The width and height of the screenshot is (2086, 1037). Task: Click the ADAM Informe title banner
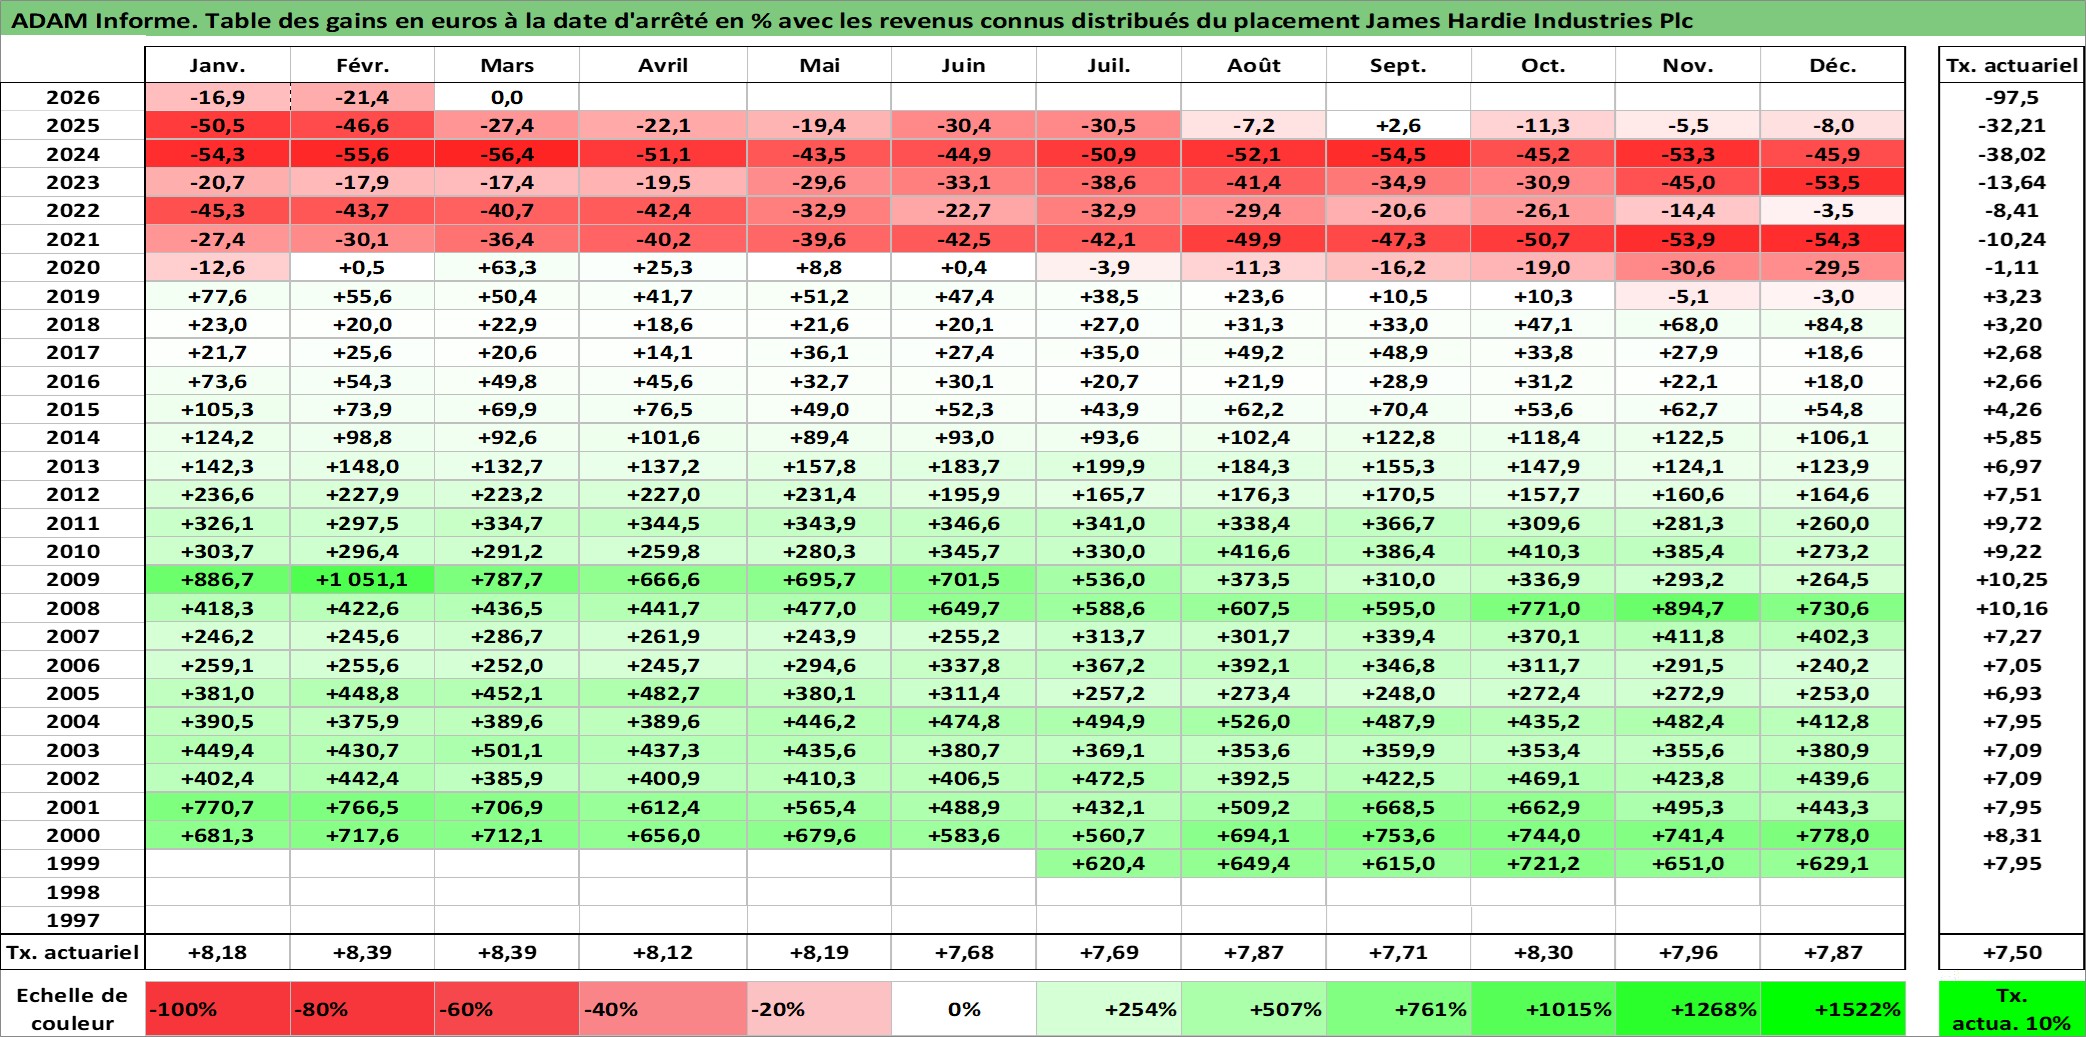tap(1043, 19)
